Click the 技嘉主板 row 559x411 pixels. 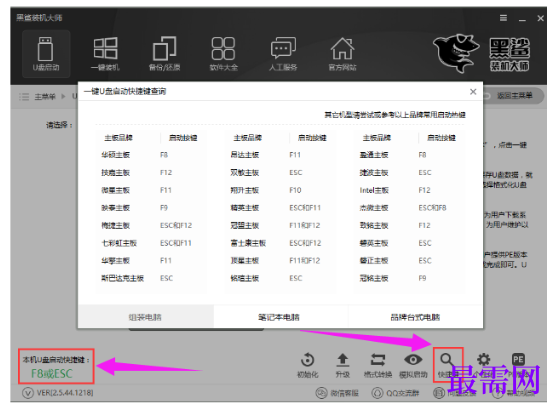150,173
